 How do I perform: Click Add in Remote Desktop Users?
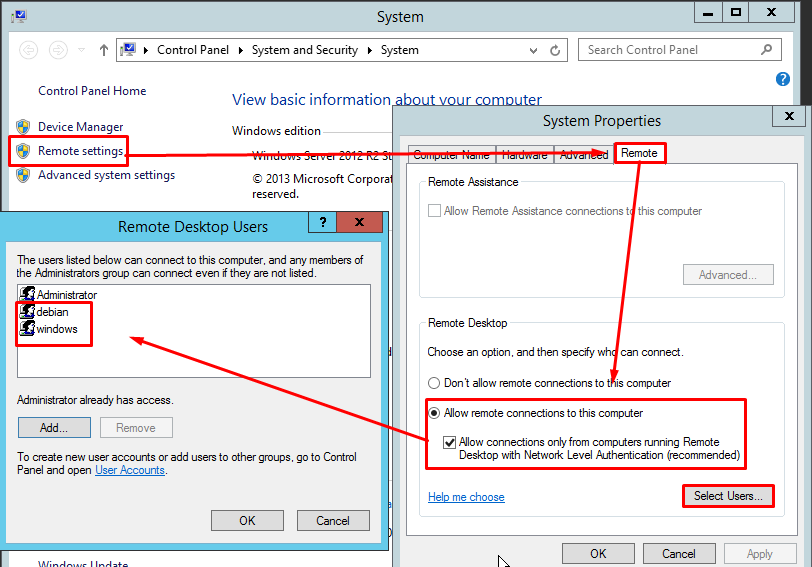(x=54, y=428)
